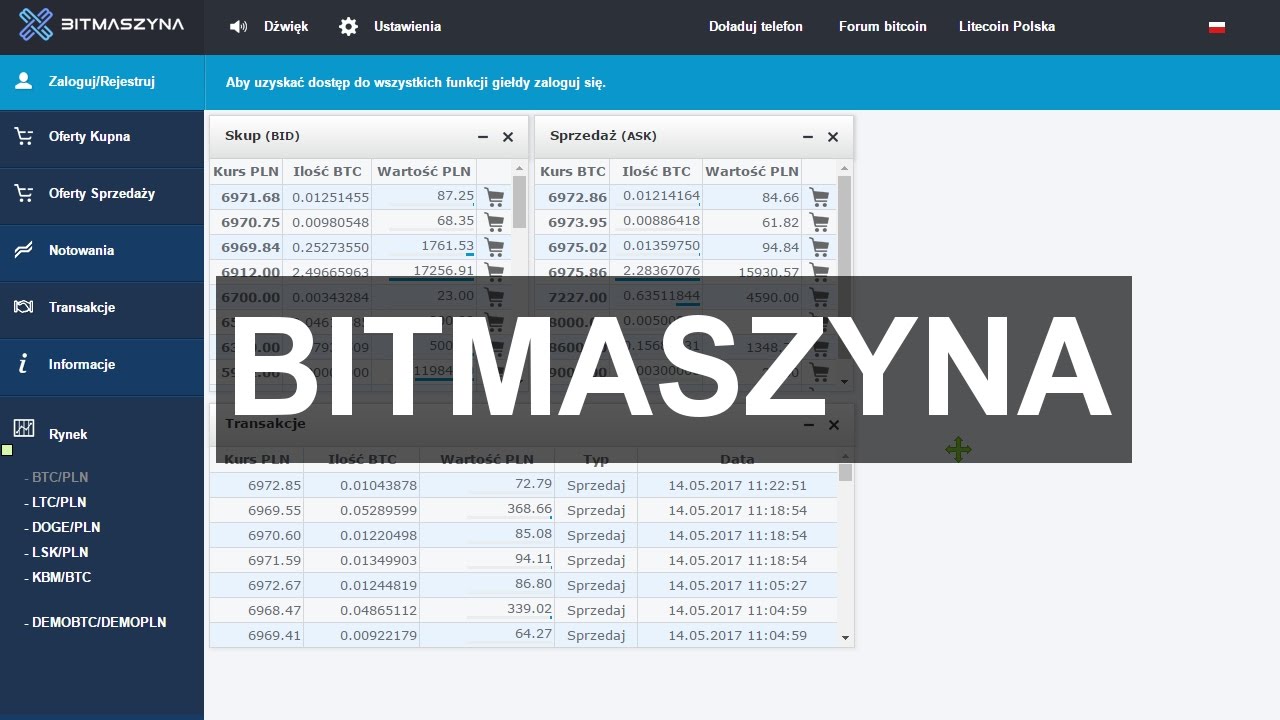Click cart icon for ask 6972.86
Image resolution: width=1280 pixels, height=720 pixels.
point(819,197)
